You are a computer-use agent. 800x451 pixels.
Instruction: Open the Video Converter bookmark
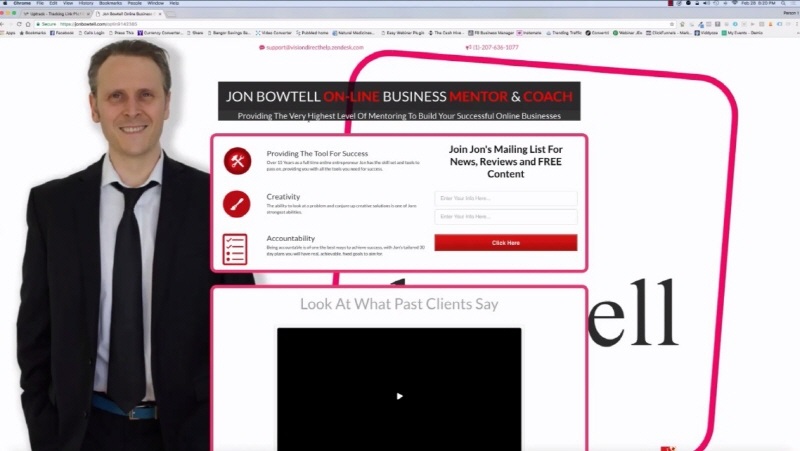pos(273,33)
